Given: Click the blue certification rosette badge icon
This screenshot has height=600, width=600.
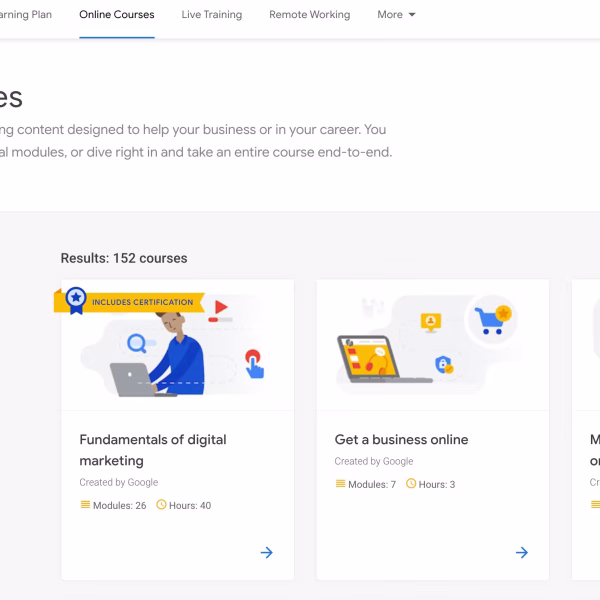Looking at the screenshot, I should (x=75, y=299).
